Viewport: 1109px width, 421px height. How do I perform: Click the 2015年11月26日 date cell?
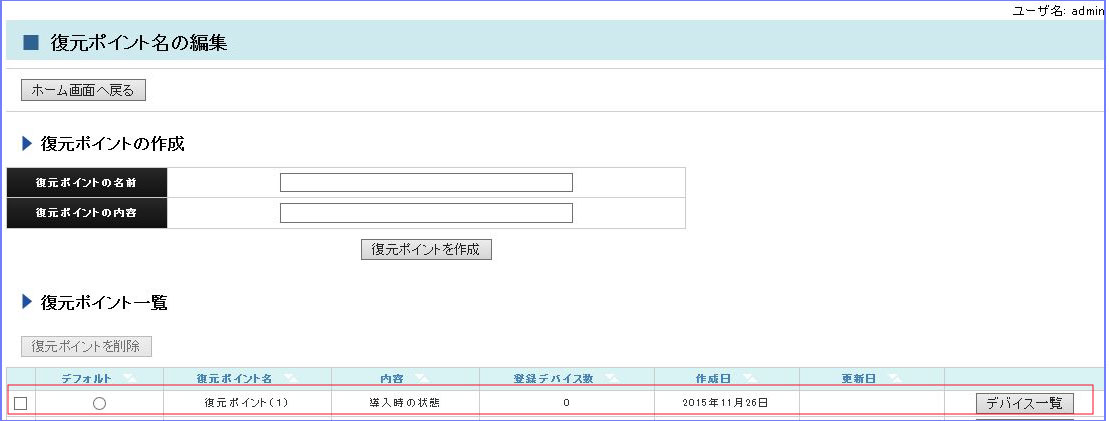tap(726, 403)
